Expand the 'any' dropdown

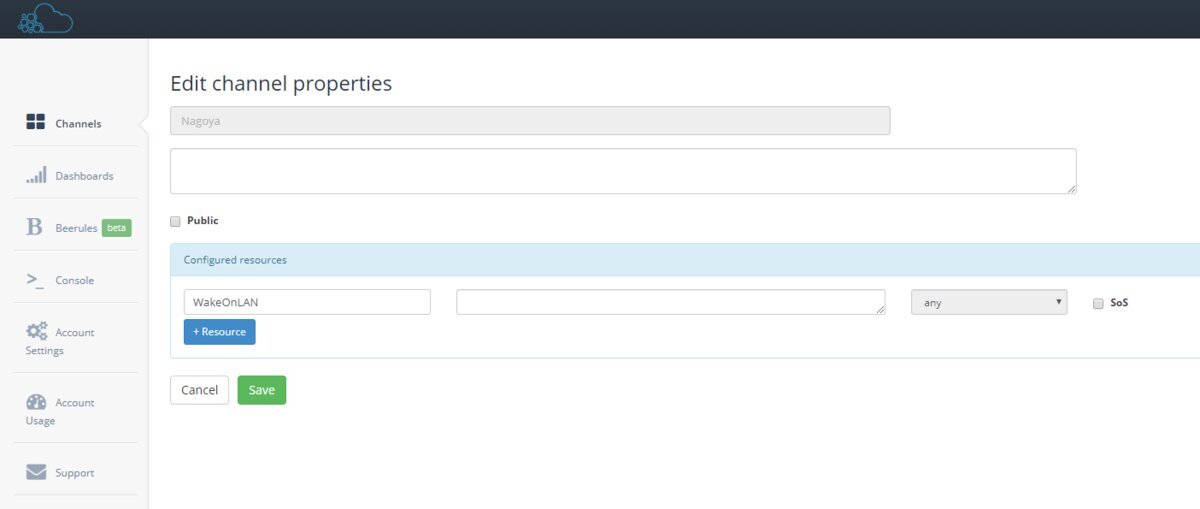point(989,302)
